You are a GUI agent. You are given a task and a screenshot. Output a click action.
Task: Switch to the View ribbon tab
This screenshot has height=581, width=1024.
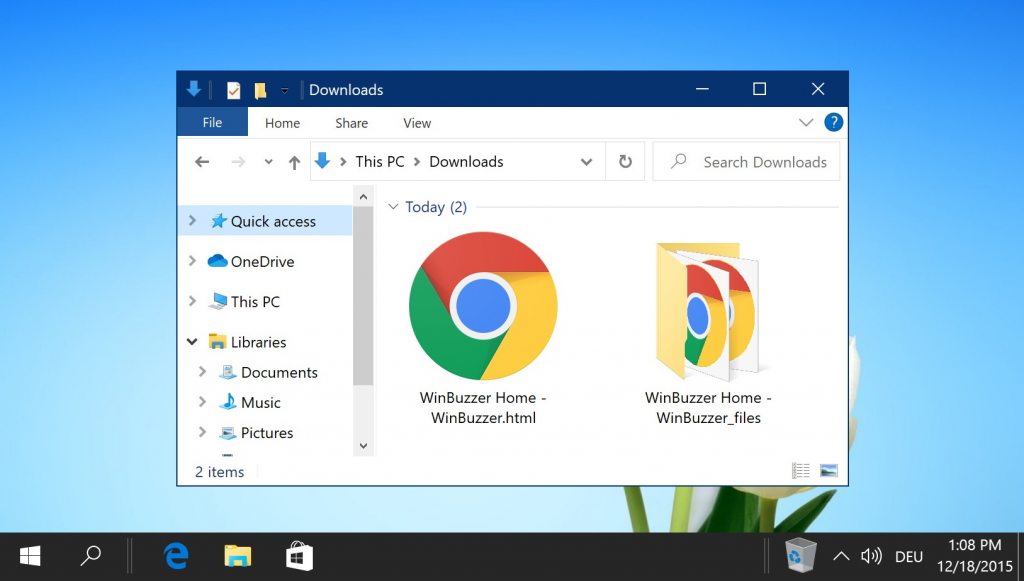pyautogui.click(x=417, y=123)
